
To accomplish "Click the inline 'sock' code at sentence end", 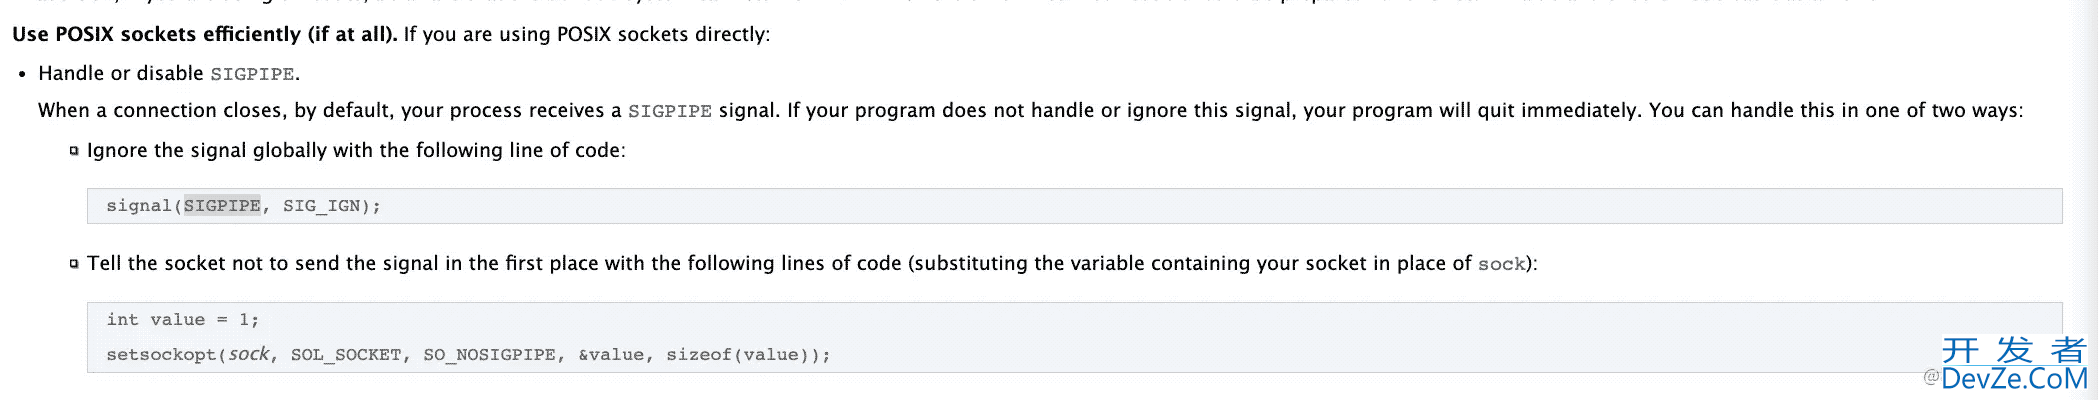I will click(x=1502, y=264).
